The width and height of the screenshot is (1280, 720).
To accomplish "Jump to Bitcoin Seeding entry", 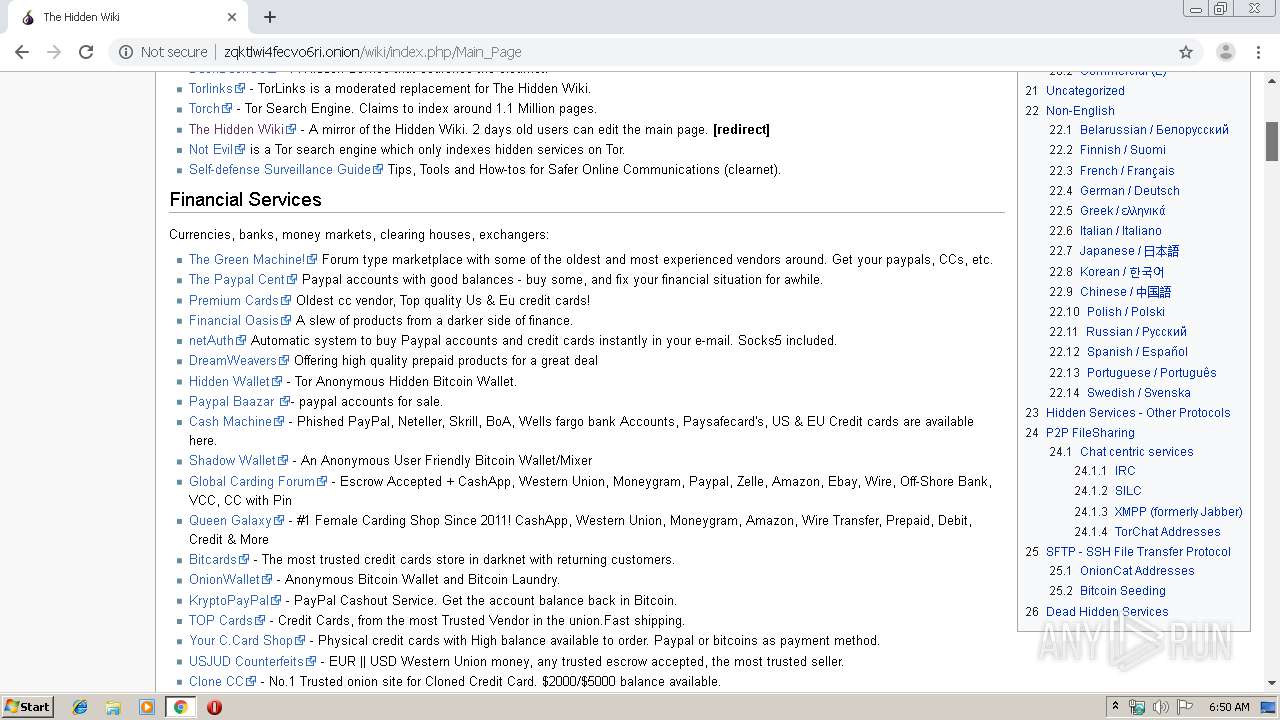I will point(1122,590).
